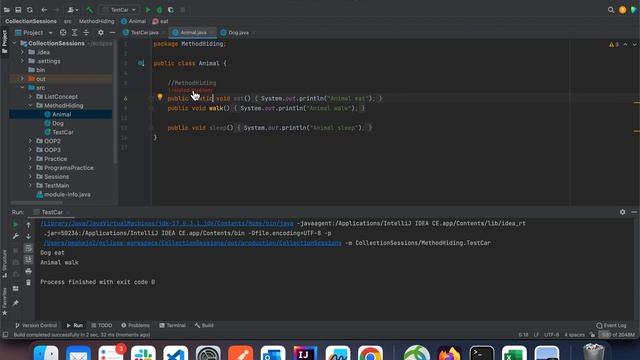This screenshot has width=640, height=360.
Task: Toggle soft-wrap in Run console
Action: [28, 248]
